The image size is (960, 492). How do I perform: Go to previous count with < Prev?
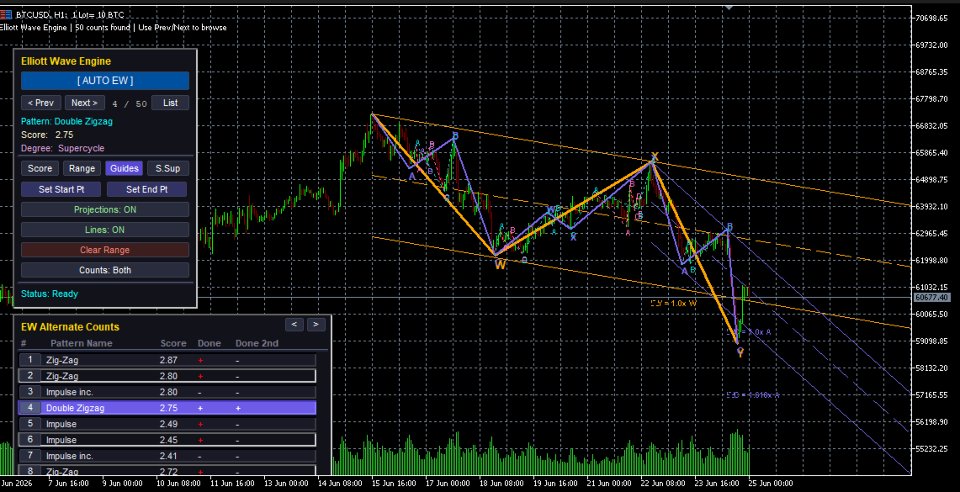(x=41, y=103)
